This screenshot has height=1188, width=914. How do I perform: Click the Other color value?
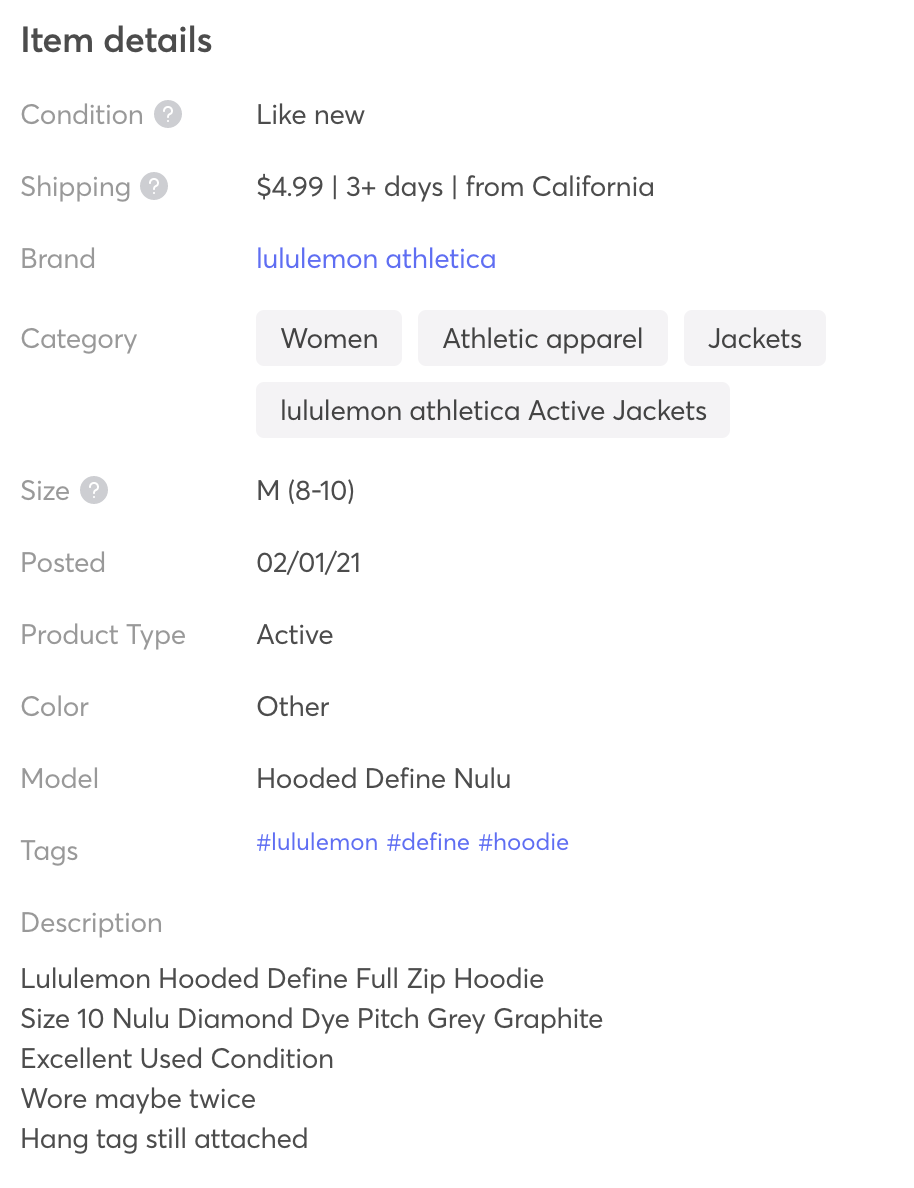[292, 706]
